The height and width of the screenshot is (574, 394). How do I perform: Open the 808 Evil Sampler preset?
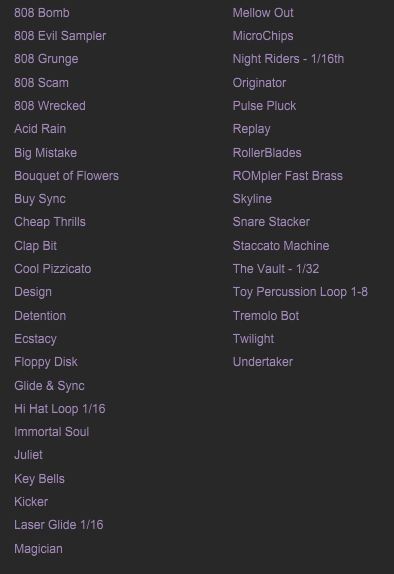tap(60, 36)
